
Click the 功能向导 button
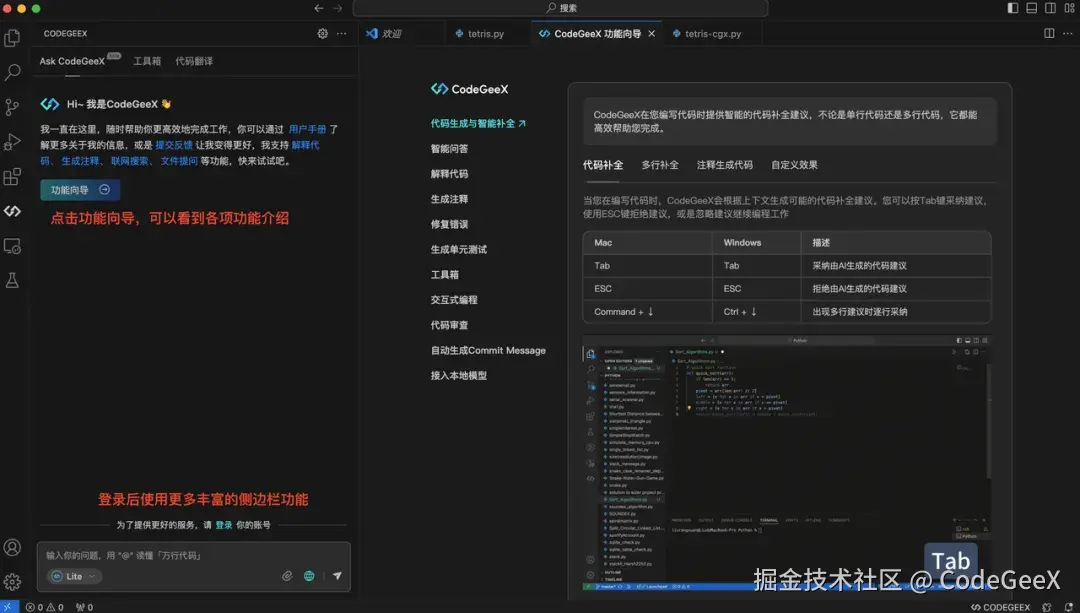(79, 189)
